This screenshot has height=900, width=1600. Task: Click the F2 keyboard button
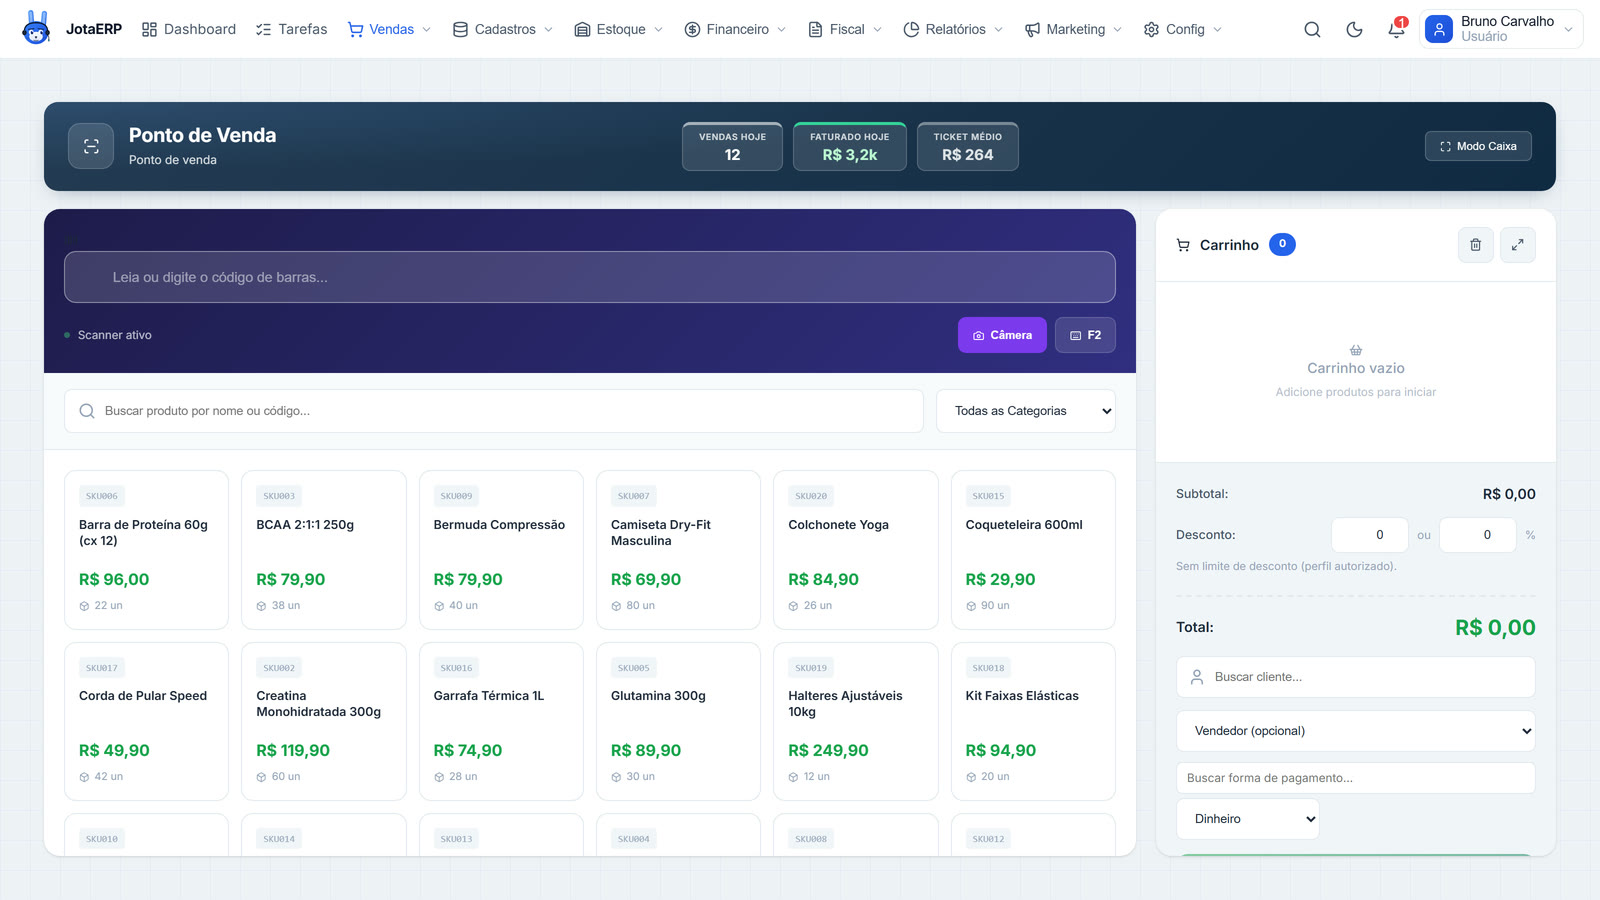pyautogui.click(x=1085, y=335)
